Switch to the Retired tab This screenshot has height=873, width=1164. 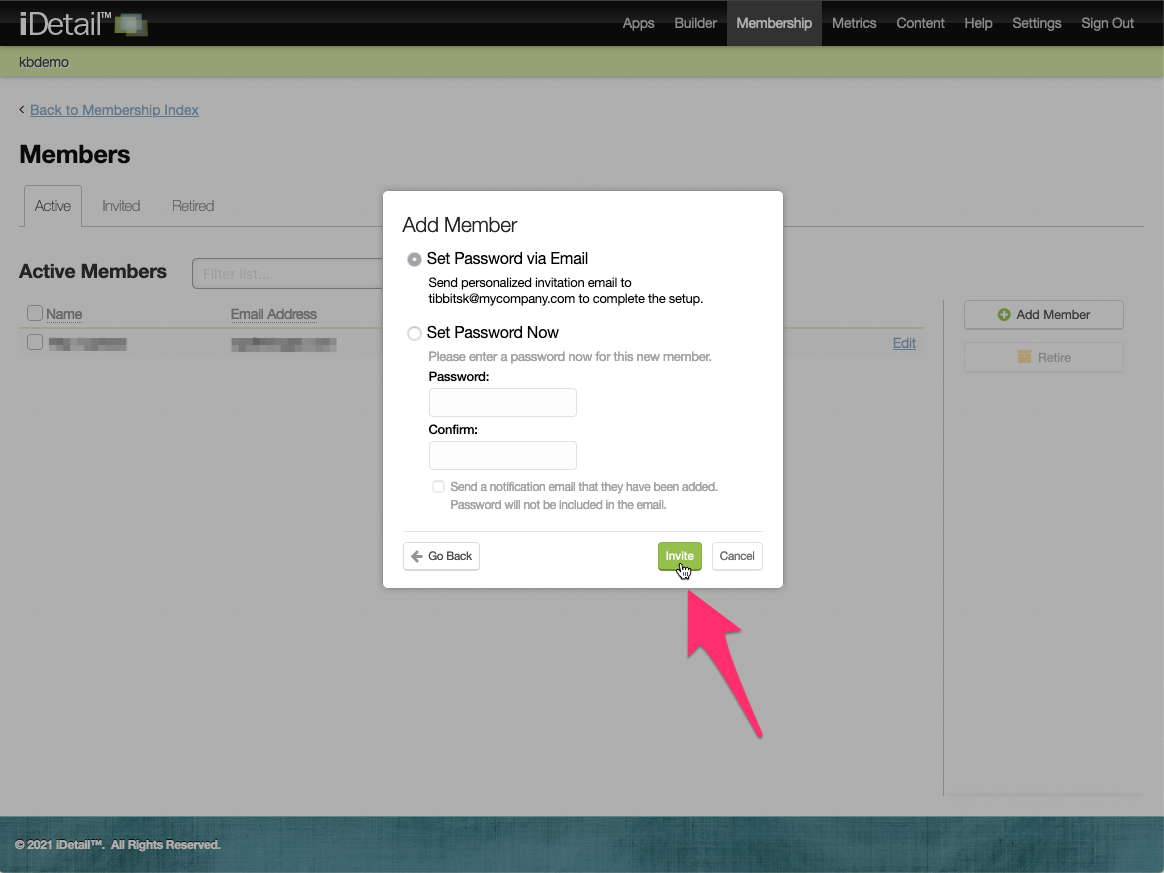pos(193,206)
